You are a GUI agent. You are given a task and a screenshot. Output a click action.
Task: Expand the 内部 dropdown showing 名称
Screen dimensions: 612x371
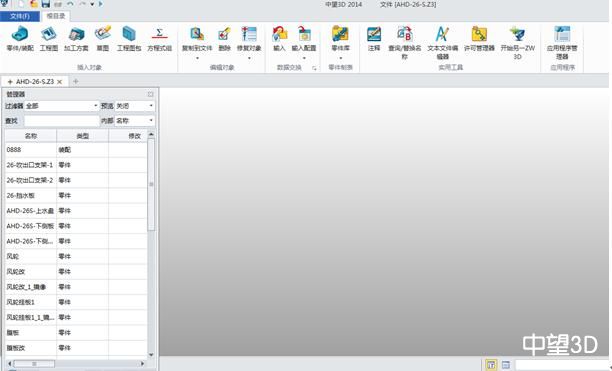[x=135, y=121]
